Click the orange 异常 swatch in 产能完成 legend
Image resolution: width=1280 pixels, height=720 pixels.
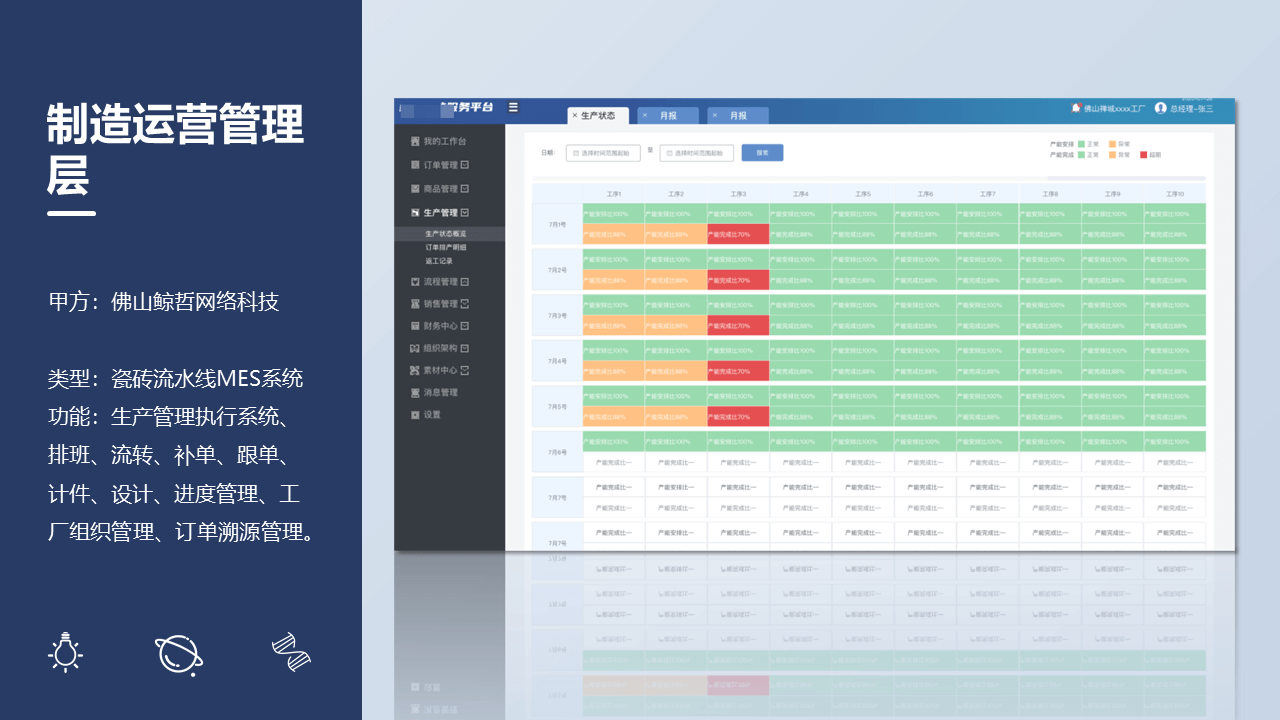click(x=1112, y=155)
